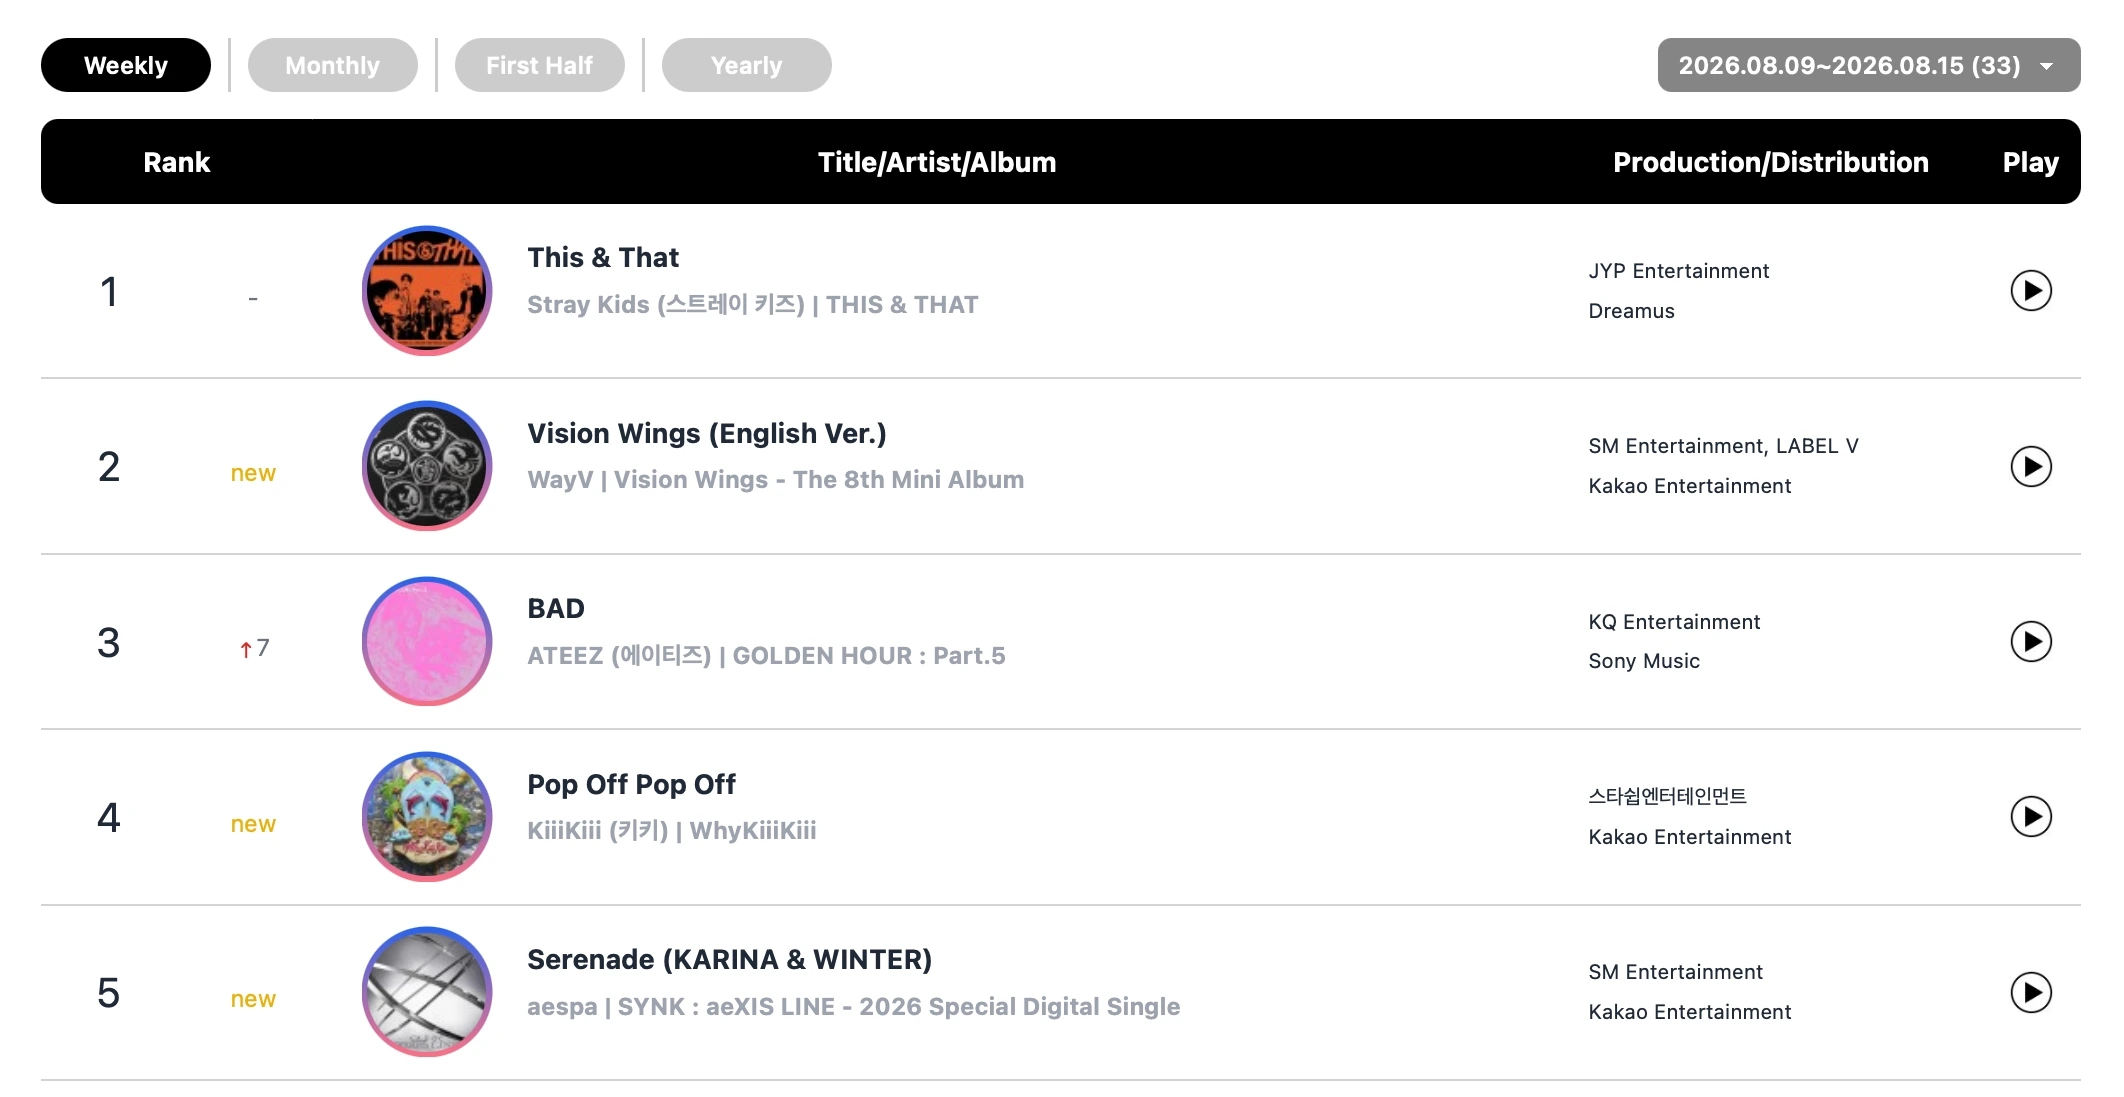This screenshot has width=2124, height=1097.
Task: Select the Weekly chart tab
Action: coord(126,65)
